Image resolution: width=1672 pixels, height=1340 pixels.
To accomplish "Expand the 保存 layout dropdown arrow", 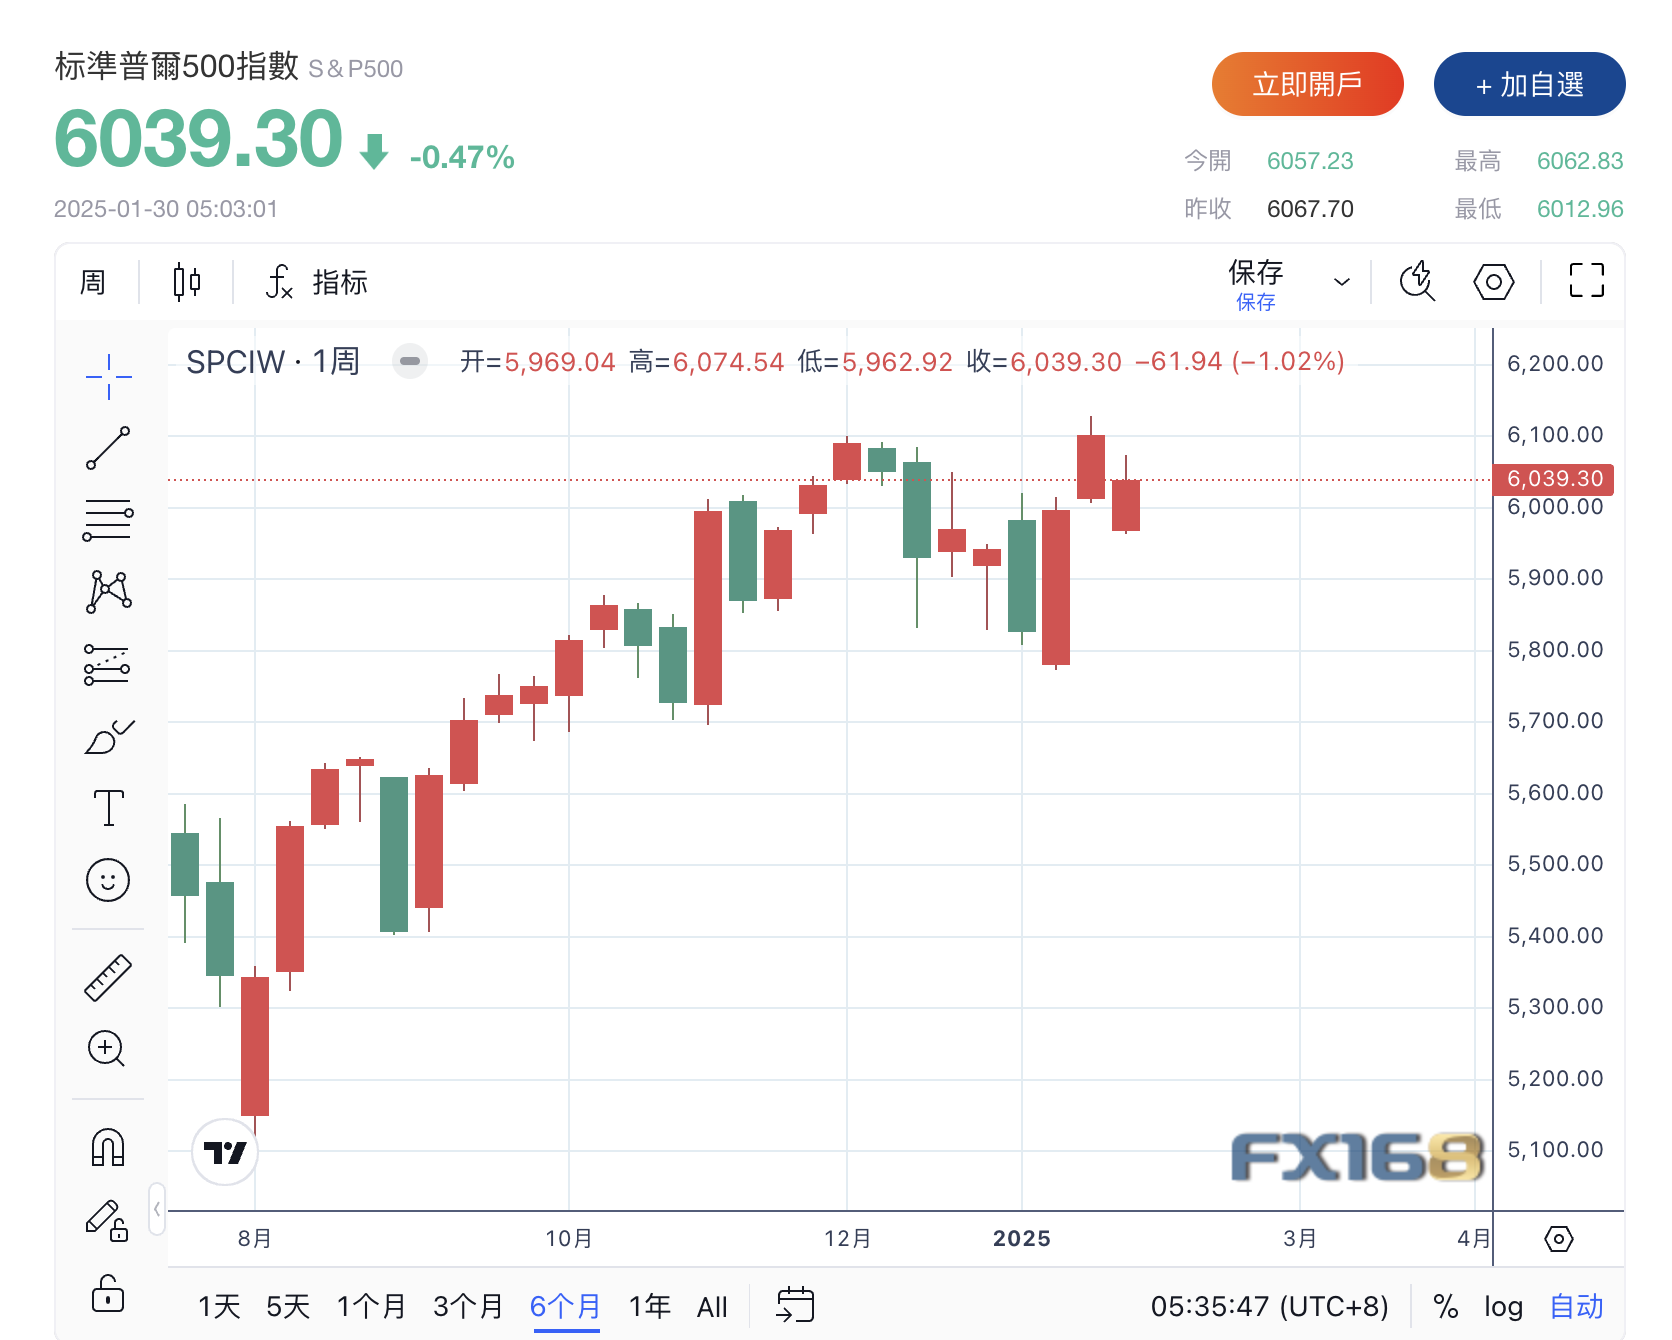I will click(1342, 282).
